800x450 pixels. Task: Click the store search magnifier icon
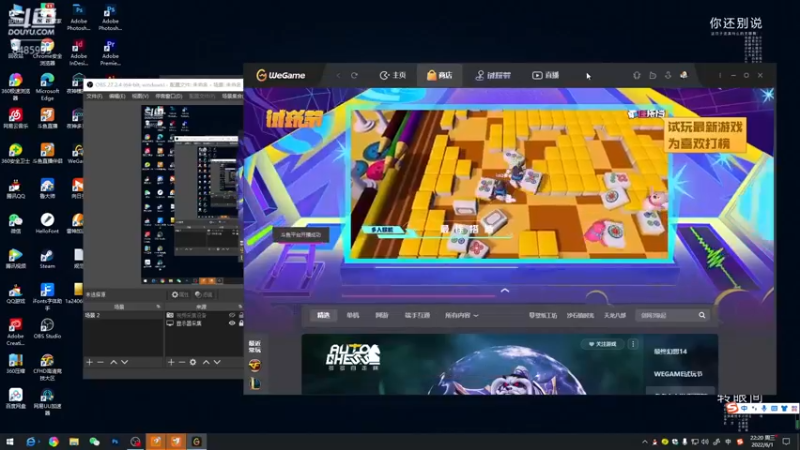coord(702,315)
